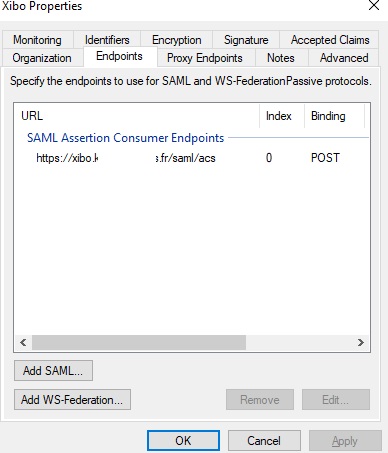Close the Xibo Properties window

pos(374,5)
